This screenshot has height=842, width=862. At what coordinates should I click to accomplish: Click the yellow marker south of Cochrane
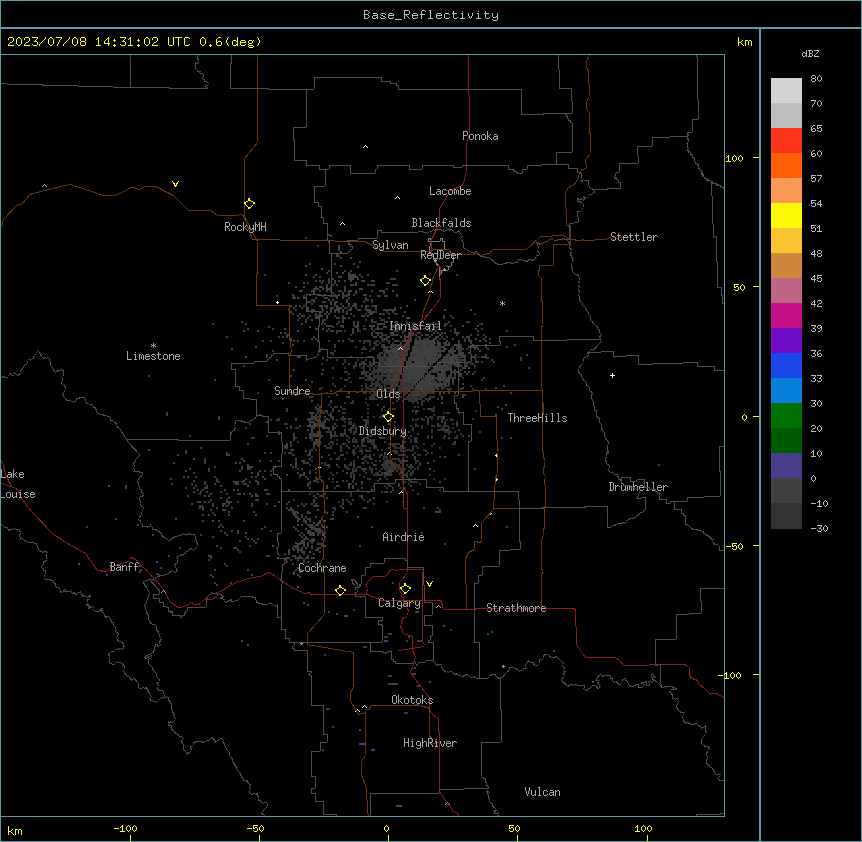[340, 590]
